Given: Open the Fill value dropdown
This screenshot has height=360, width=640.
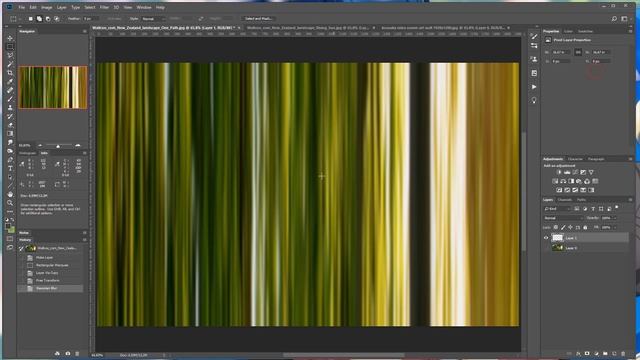Looking at the screenshot, I should (615, 227).
